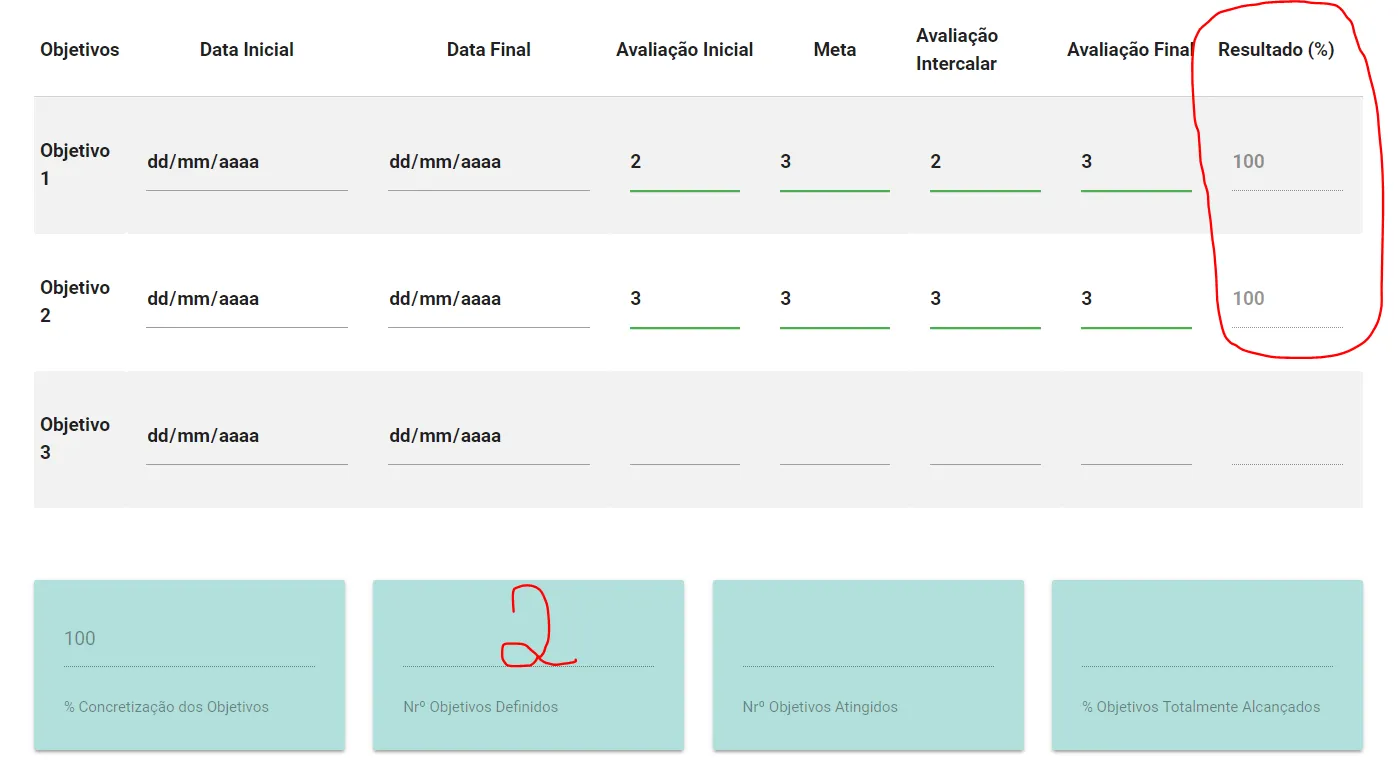
Task: Select the Data Final field for Objetivo 1
Action: pyautogui.click(x=488, y=162)
